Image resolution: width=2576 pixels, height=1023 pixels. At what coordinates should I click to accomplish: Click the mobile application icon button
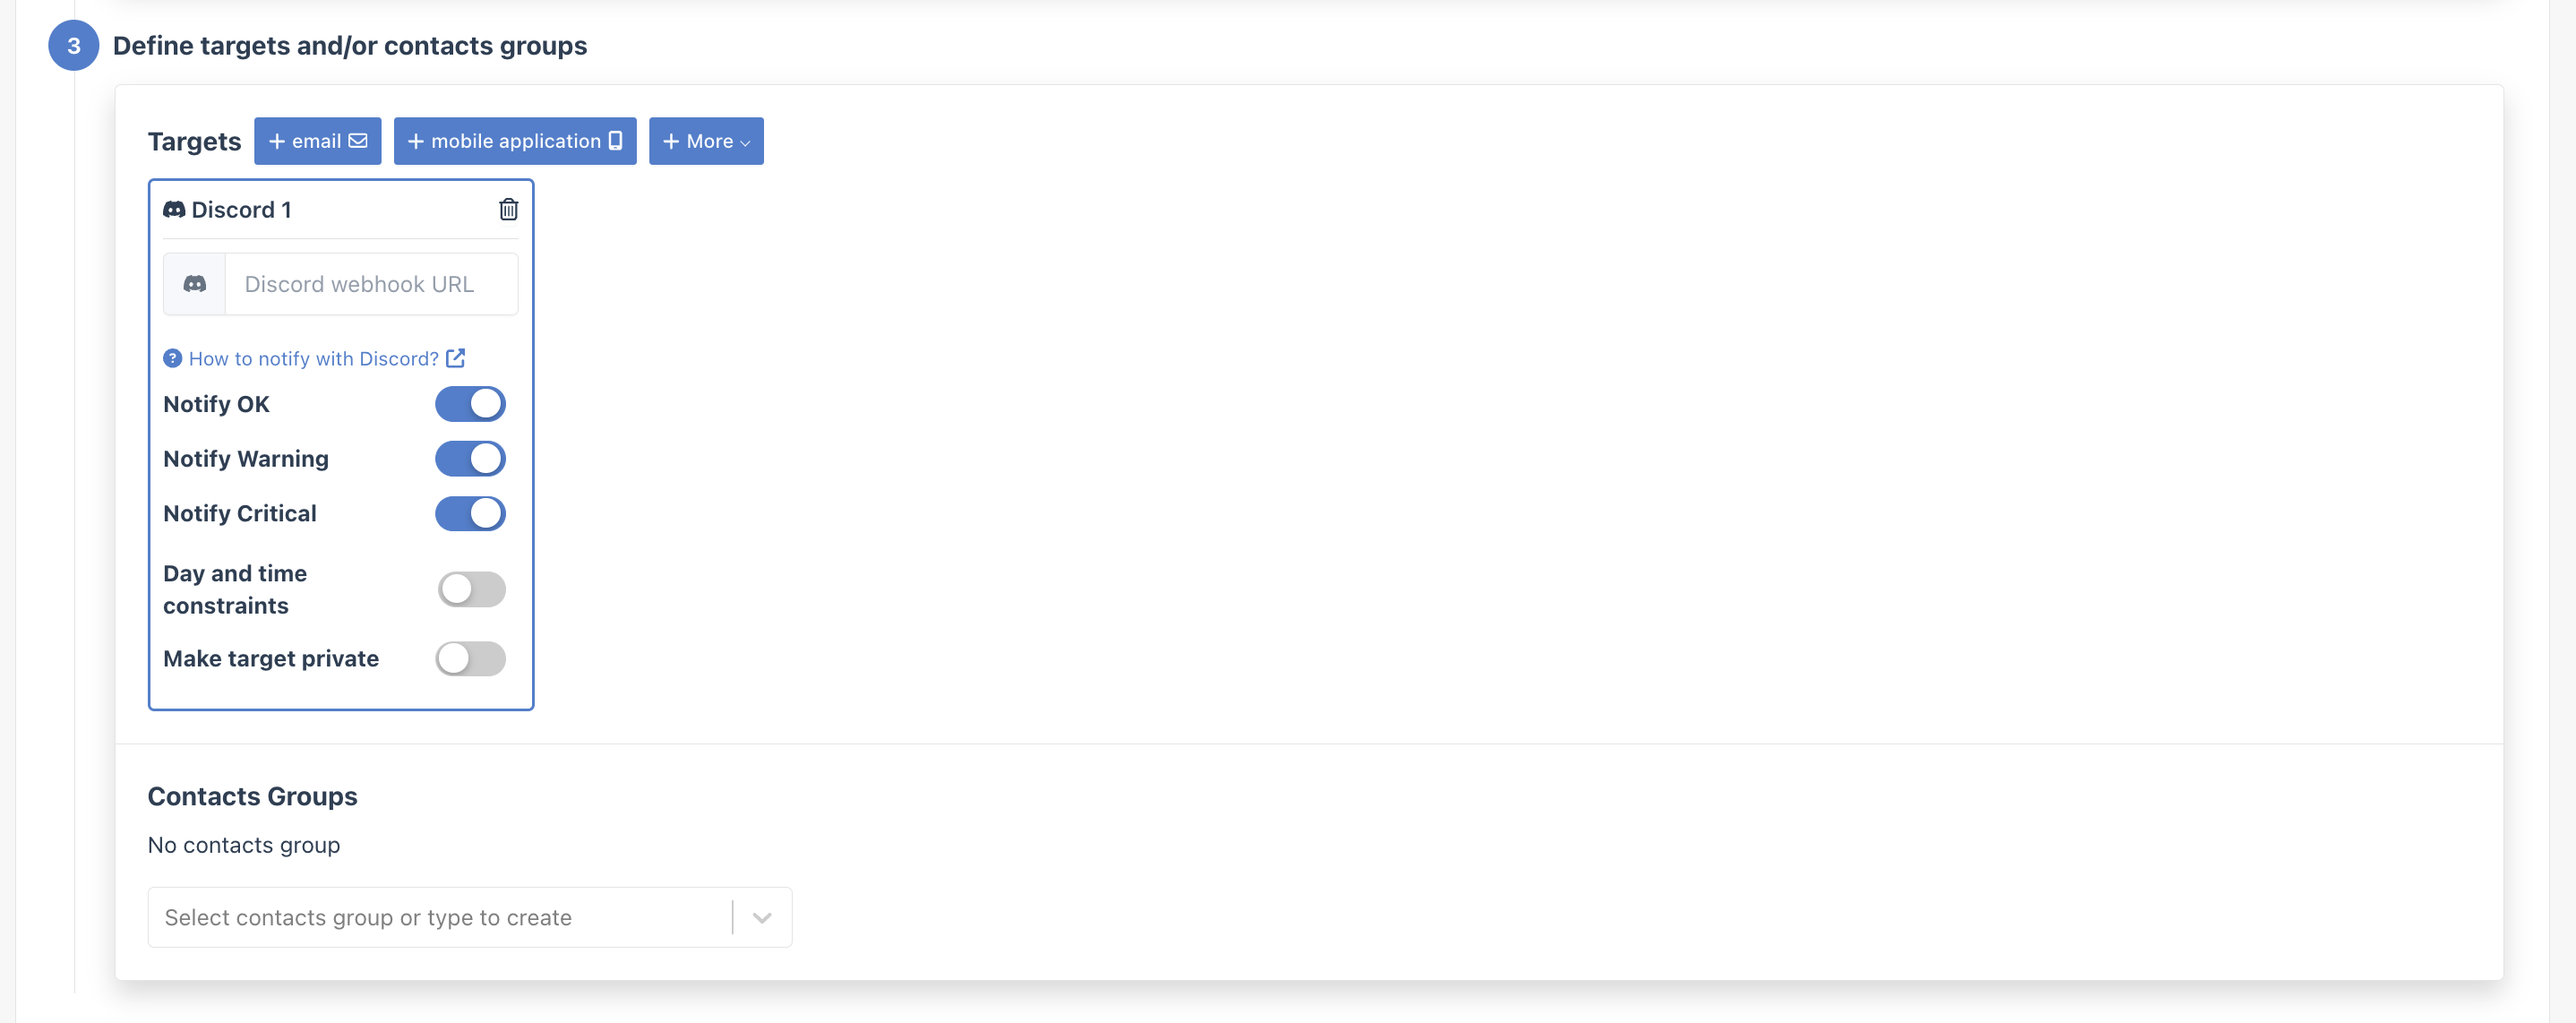pos(514,140)
